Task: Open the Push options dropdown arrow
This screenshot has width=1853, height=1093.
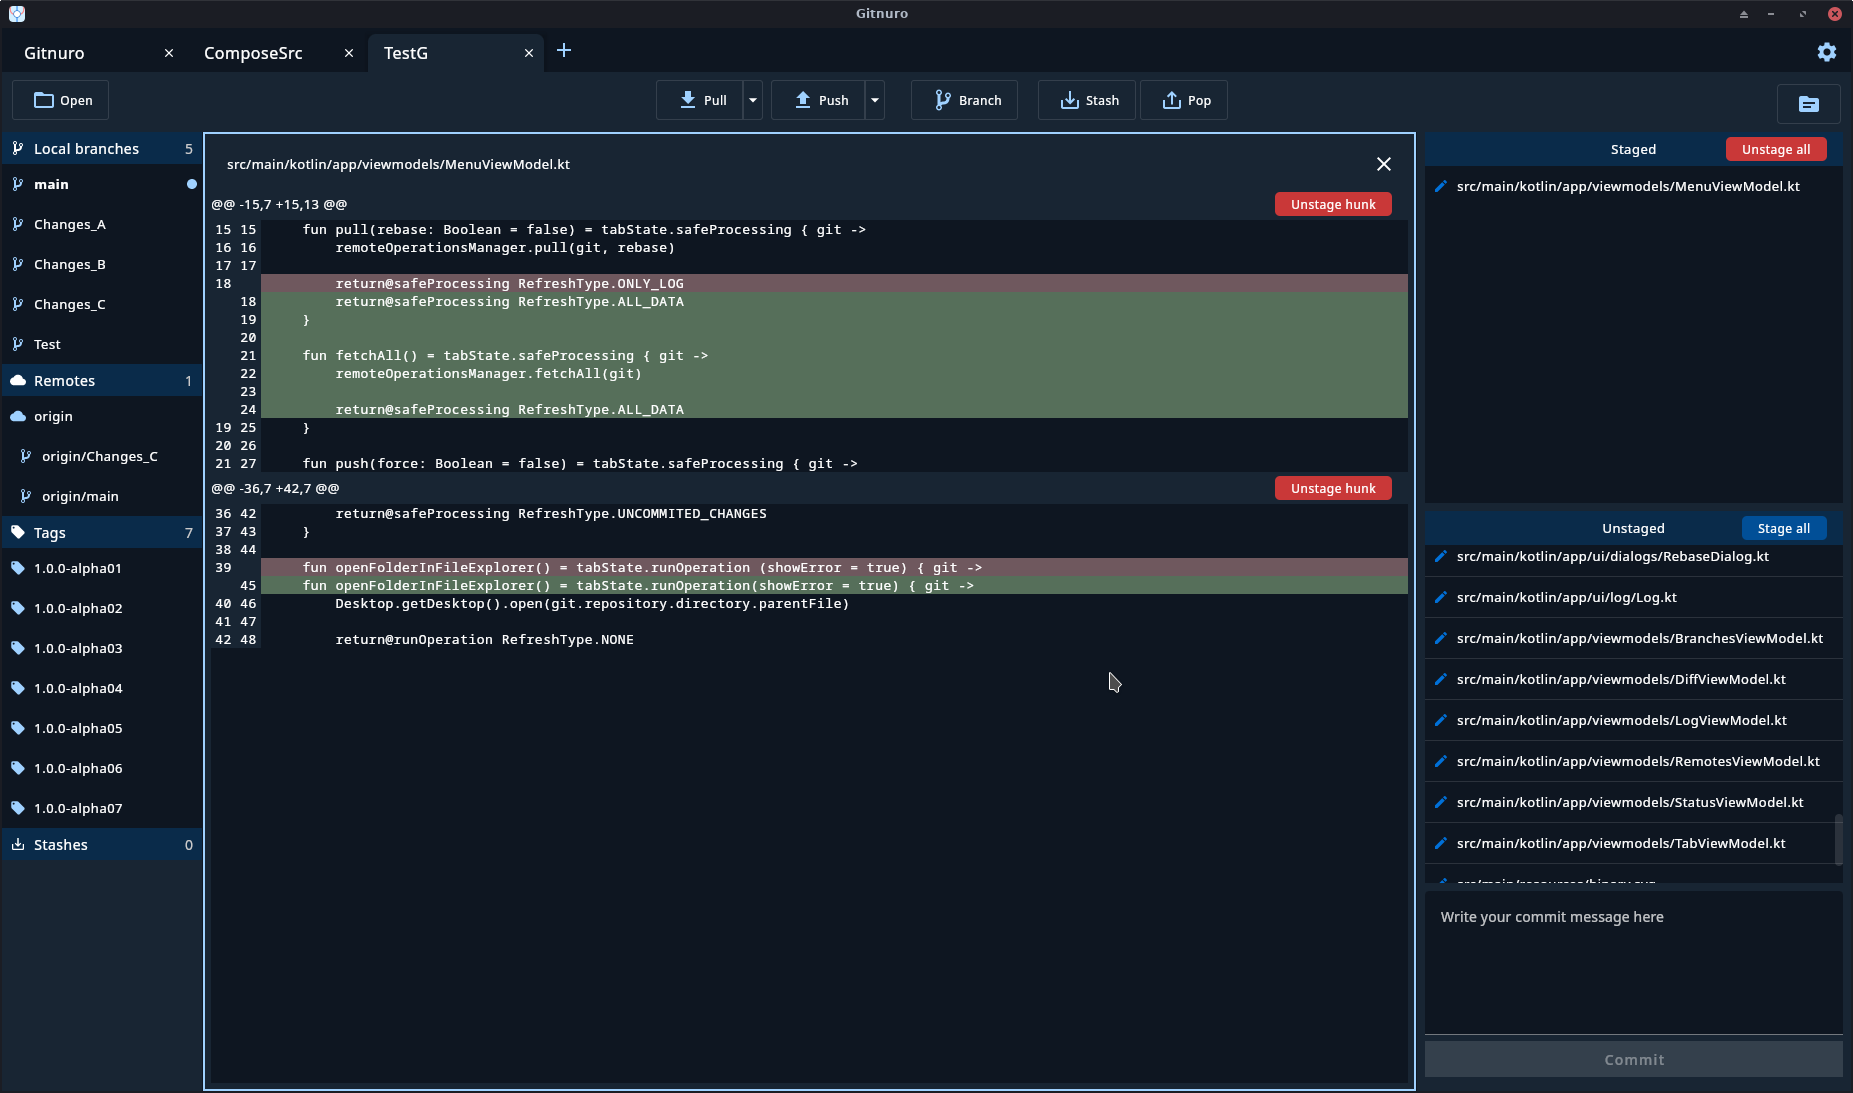Action: click(875, 100)
